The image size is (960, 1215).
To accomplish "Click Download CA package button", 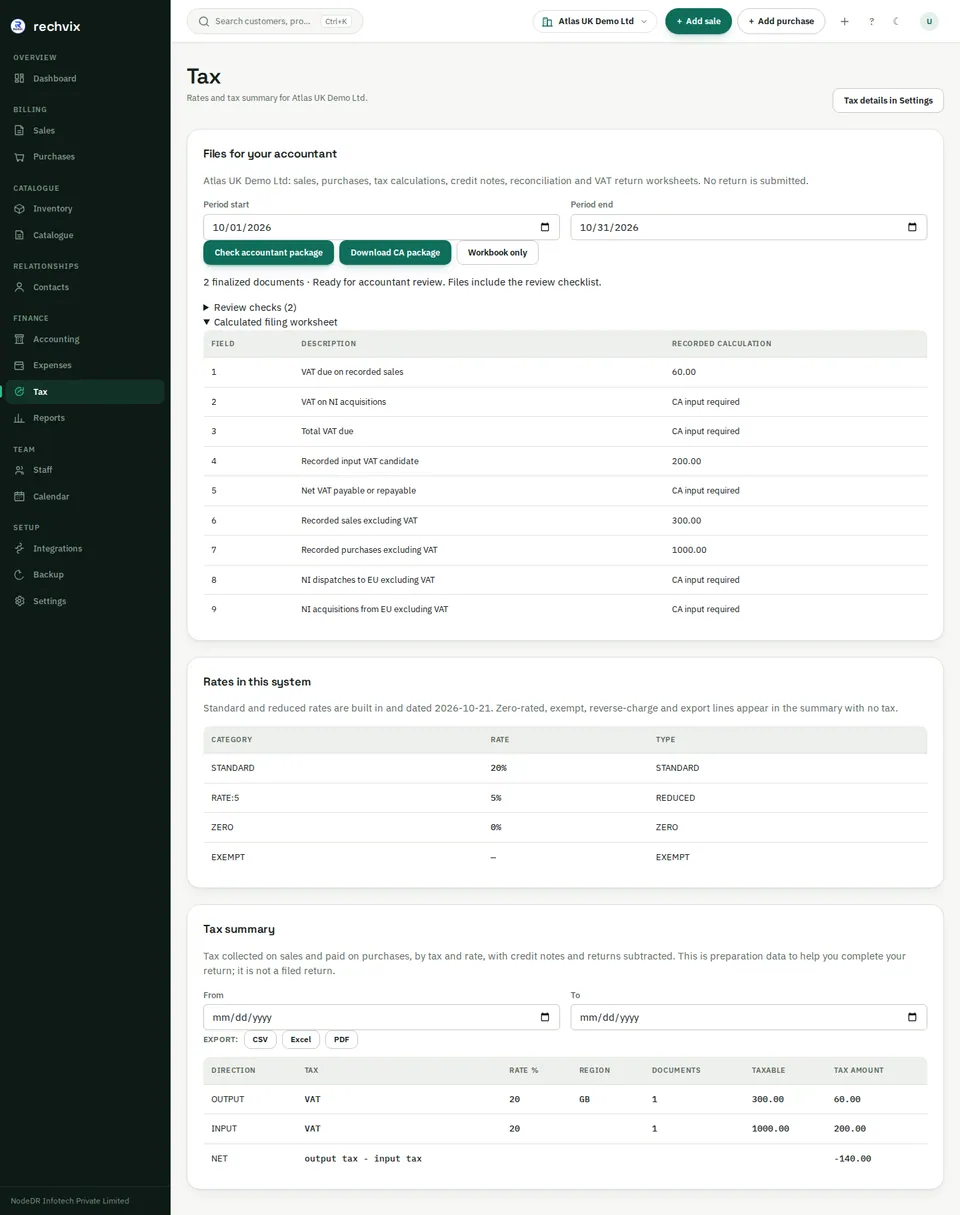I will click(395, 252).
